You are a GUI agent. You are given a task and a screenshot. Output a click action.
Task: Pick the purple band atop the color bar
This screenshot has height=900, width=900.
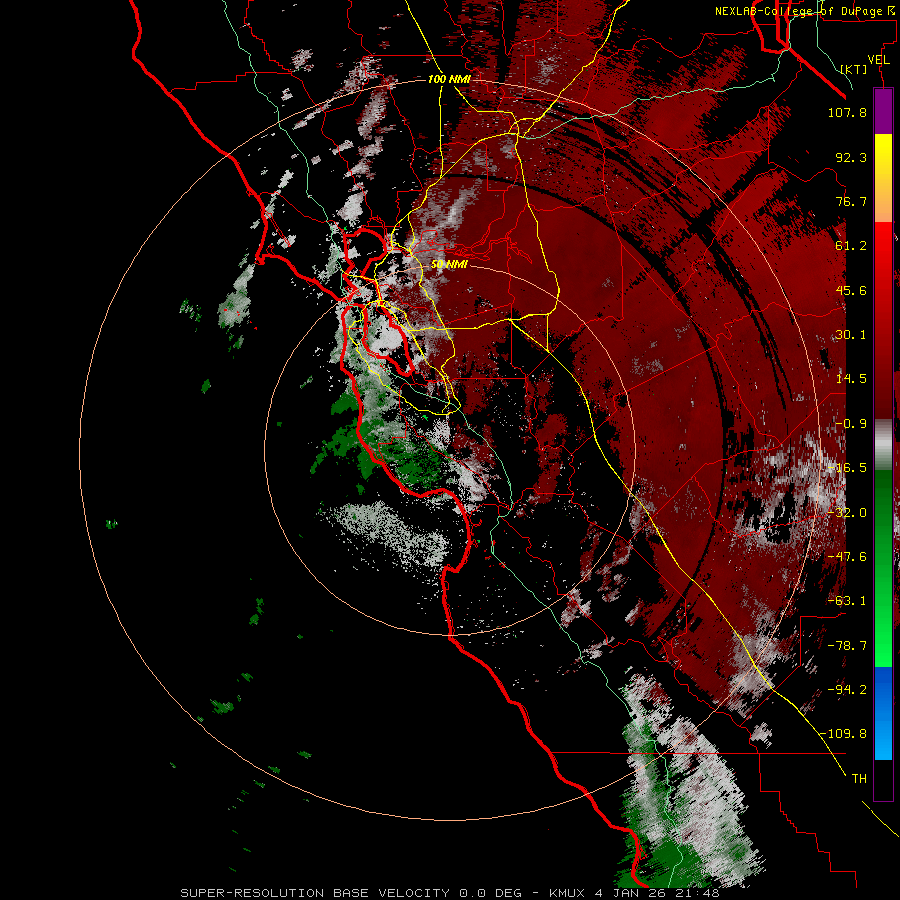[x=883, y=111]
